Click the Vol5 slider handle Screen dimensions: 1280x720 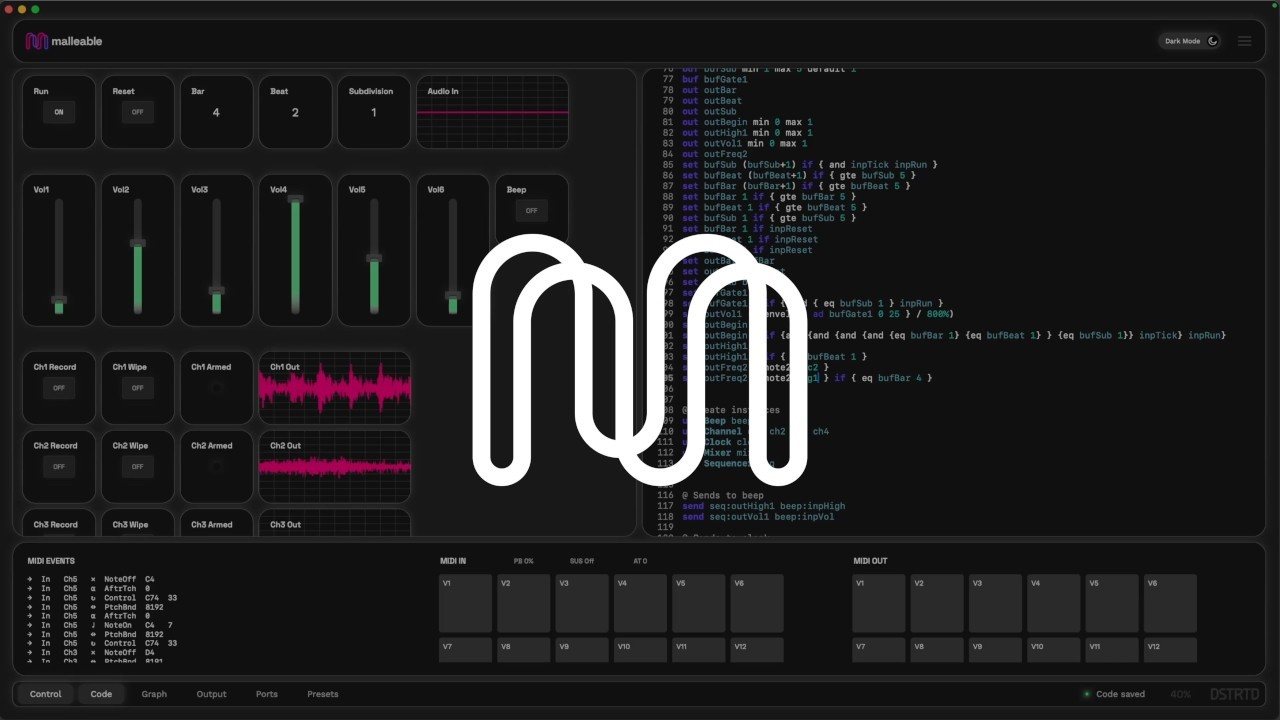(374, 258)
